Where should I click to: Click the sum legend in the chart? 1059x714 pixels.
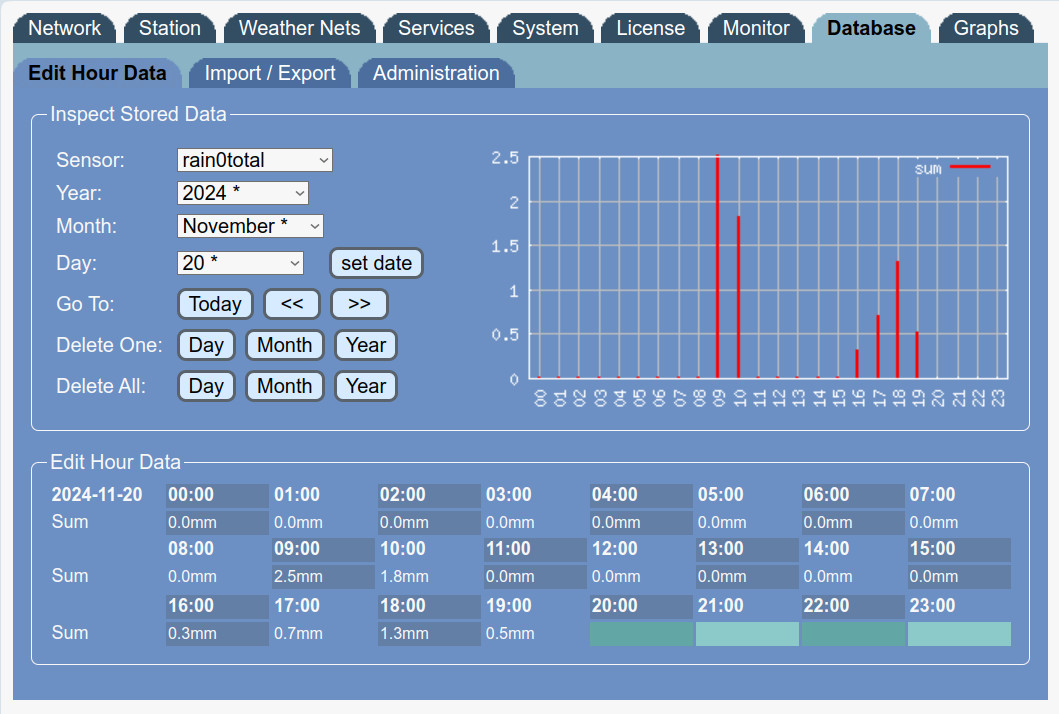(x=952, y=168)
